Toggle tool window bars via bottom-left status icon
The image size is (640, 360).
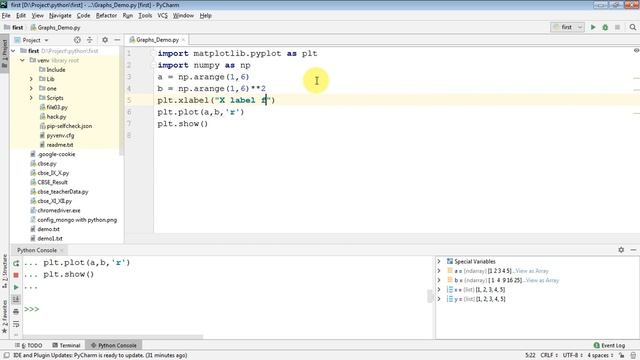[7, 356]
